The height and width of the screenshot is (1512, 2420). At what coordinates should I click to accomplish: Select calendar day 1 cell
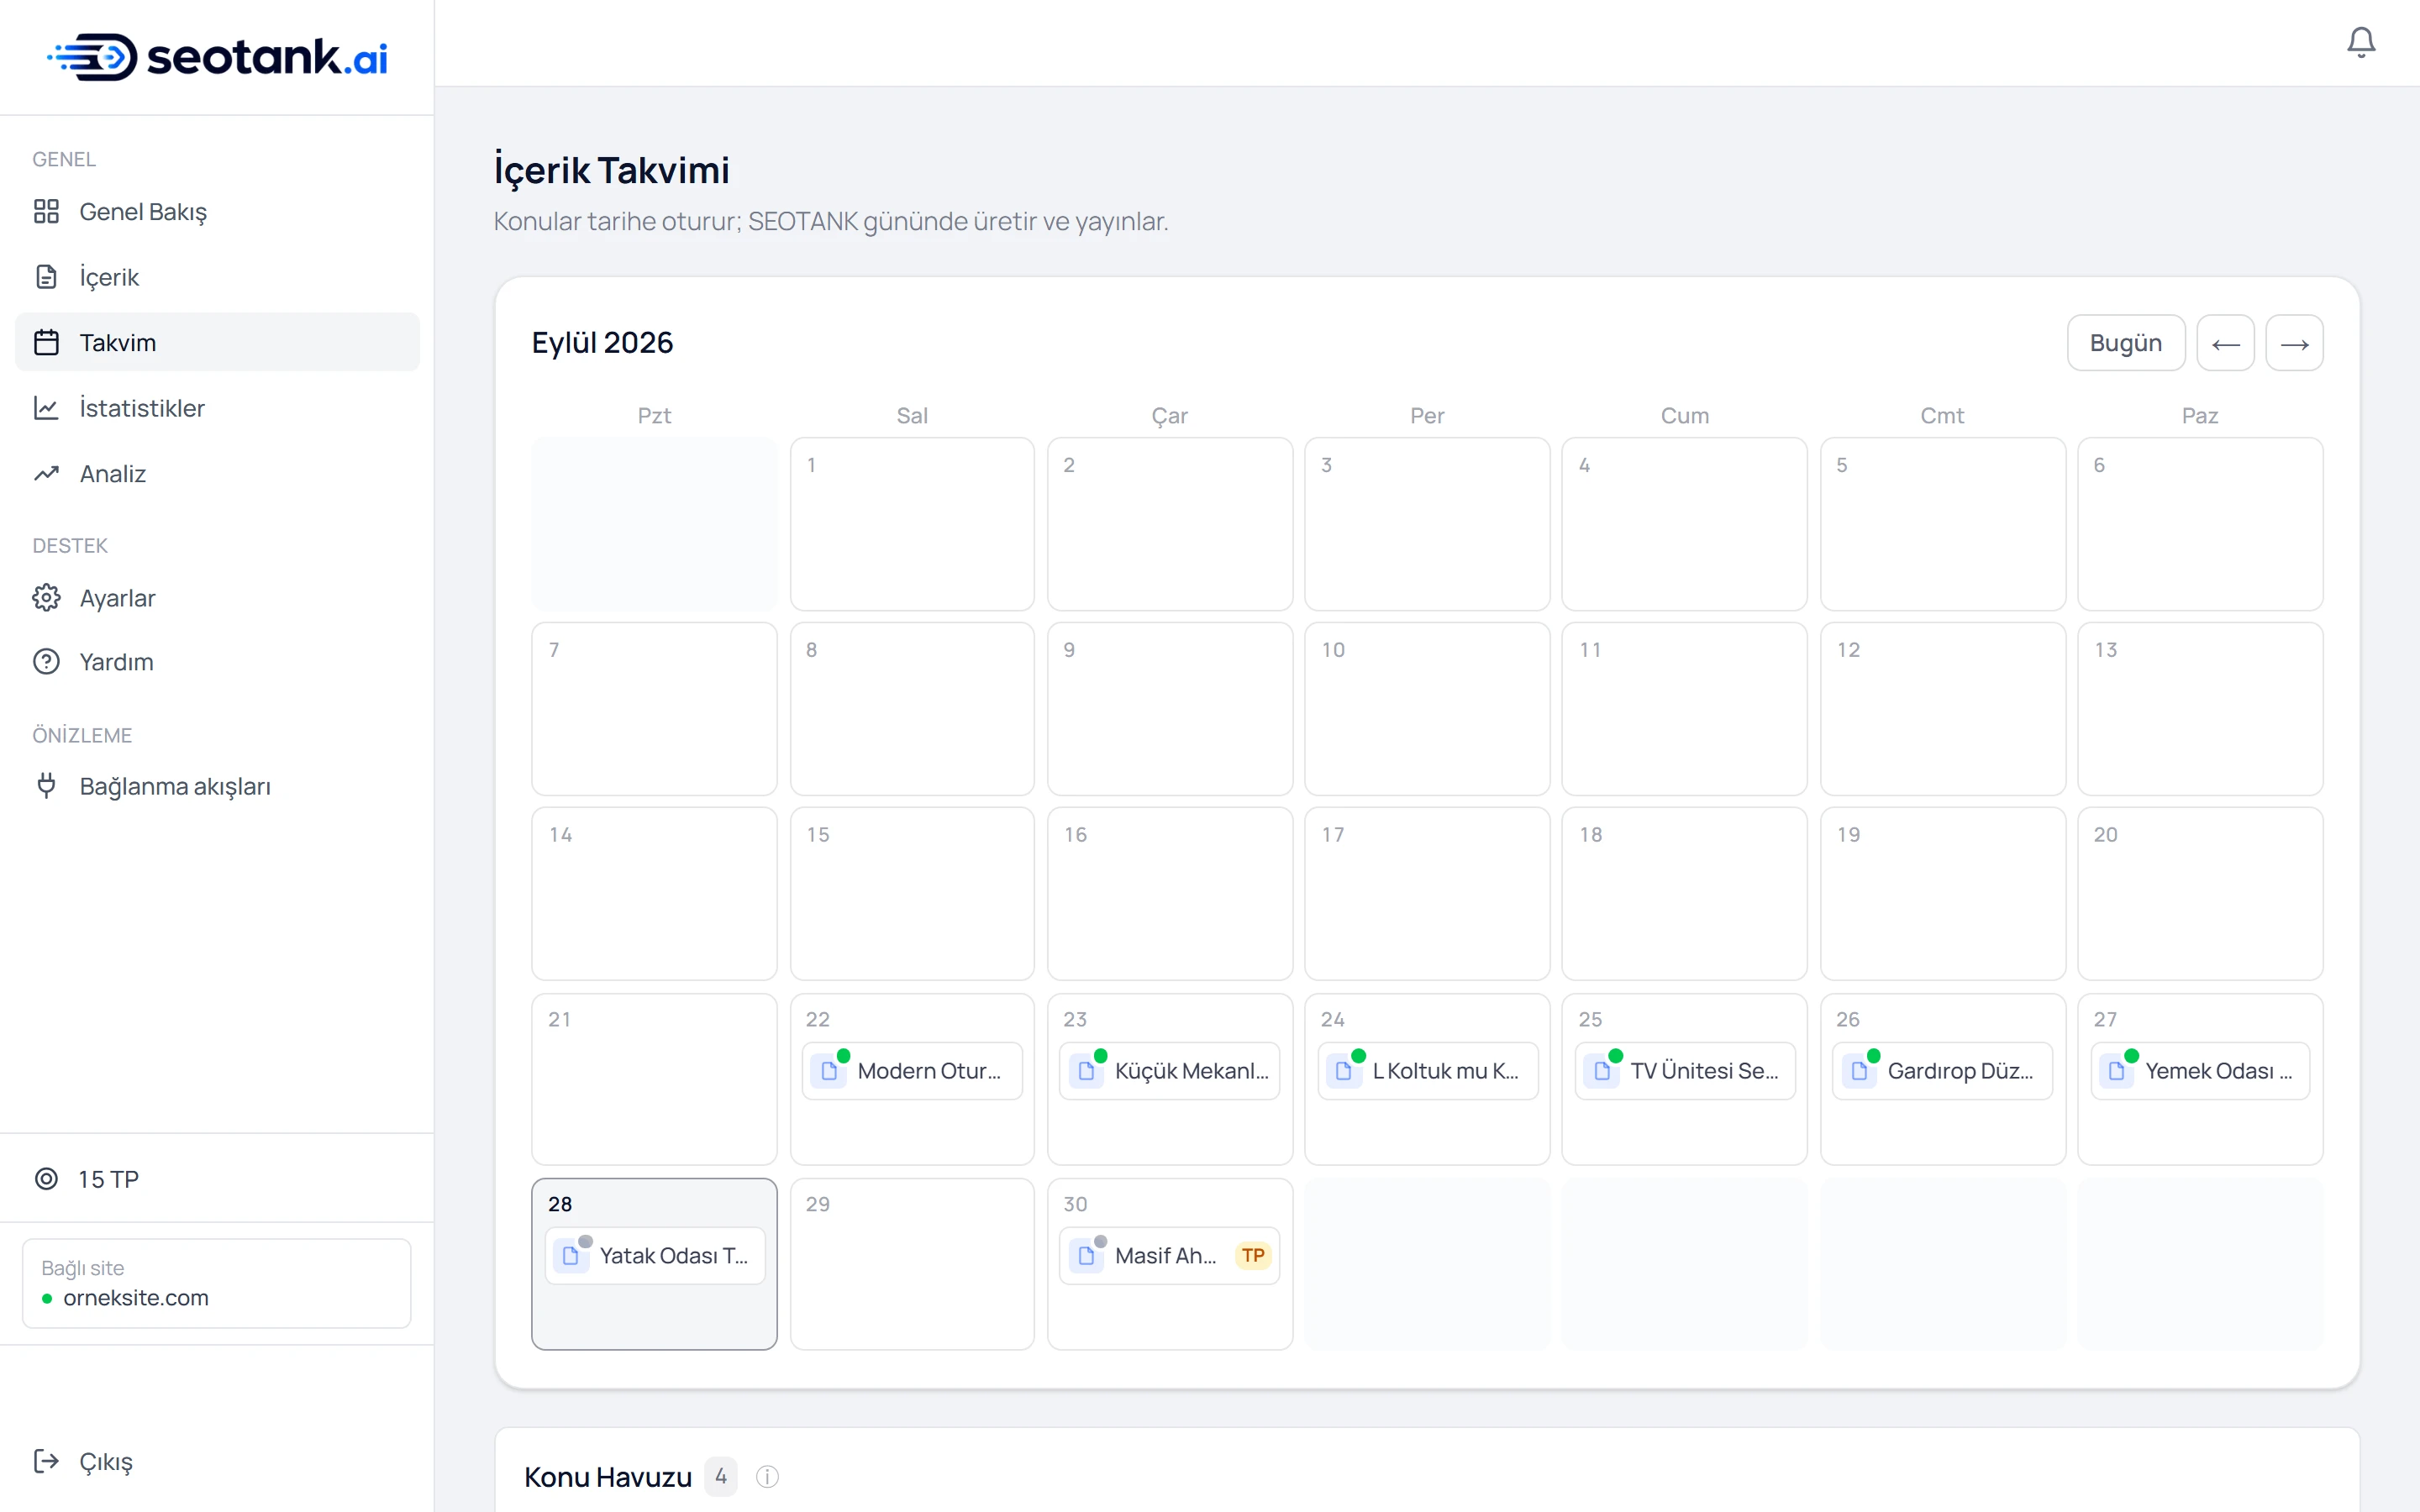click(912, 524)
